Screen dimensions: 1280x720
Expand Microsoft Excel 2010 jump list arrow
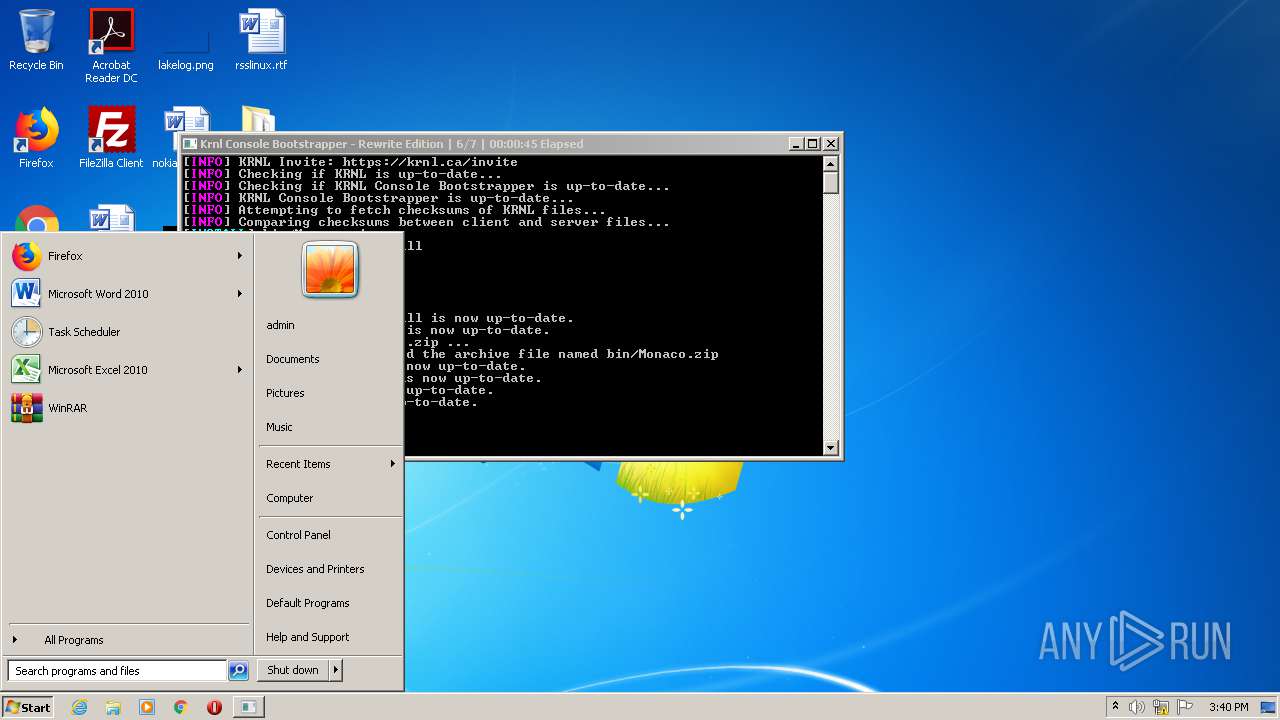click(240, 370)
